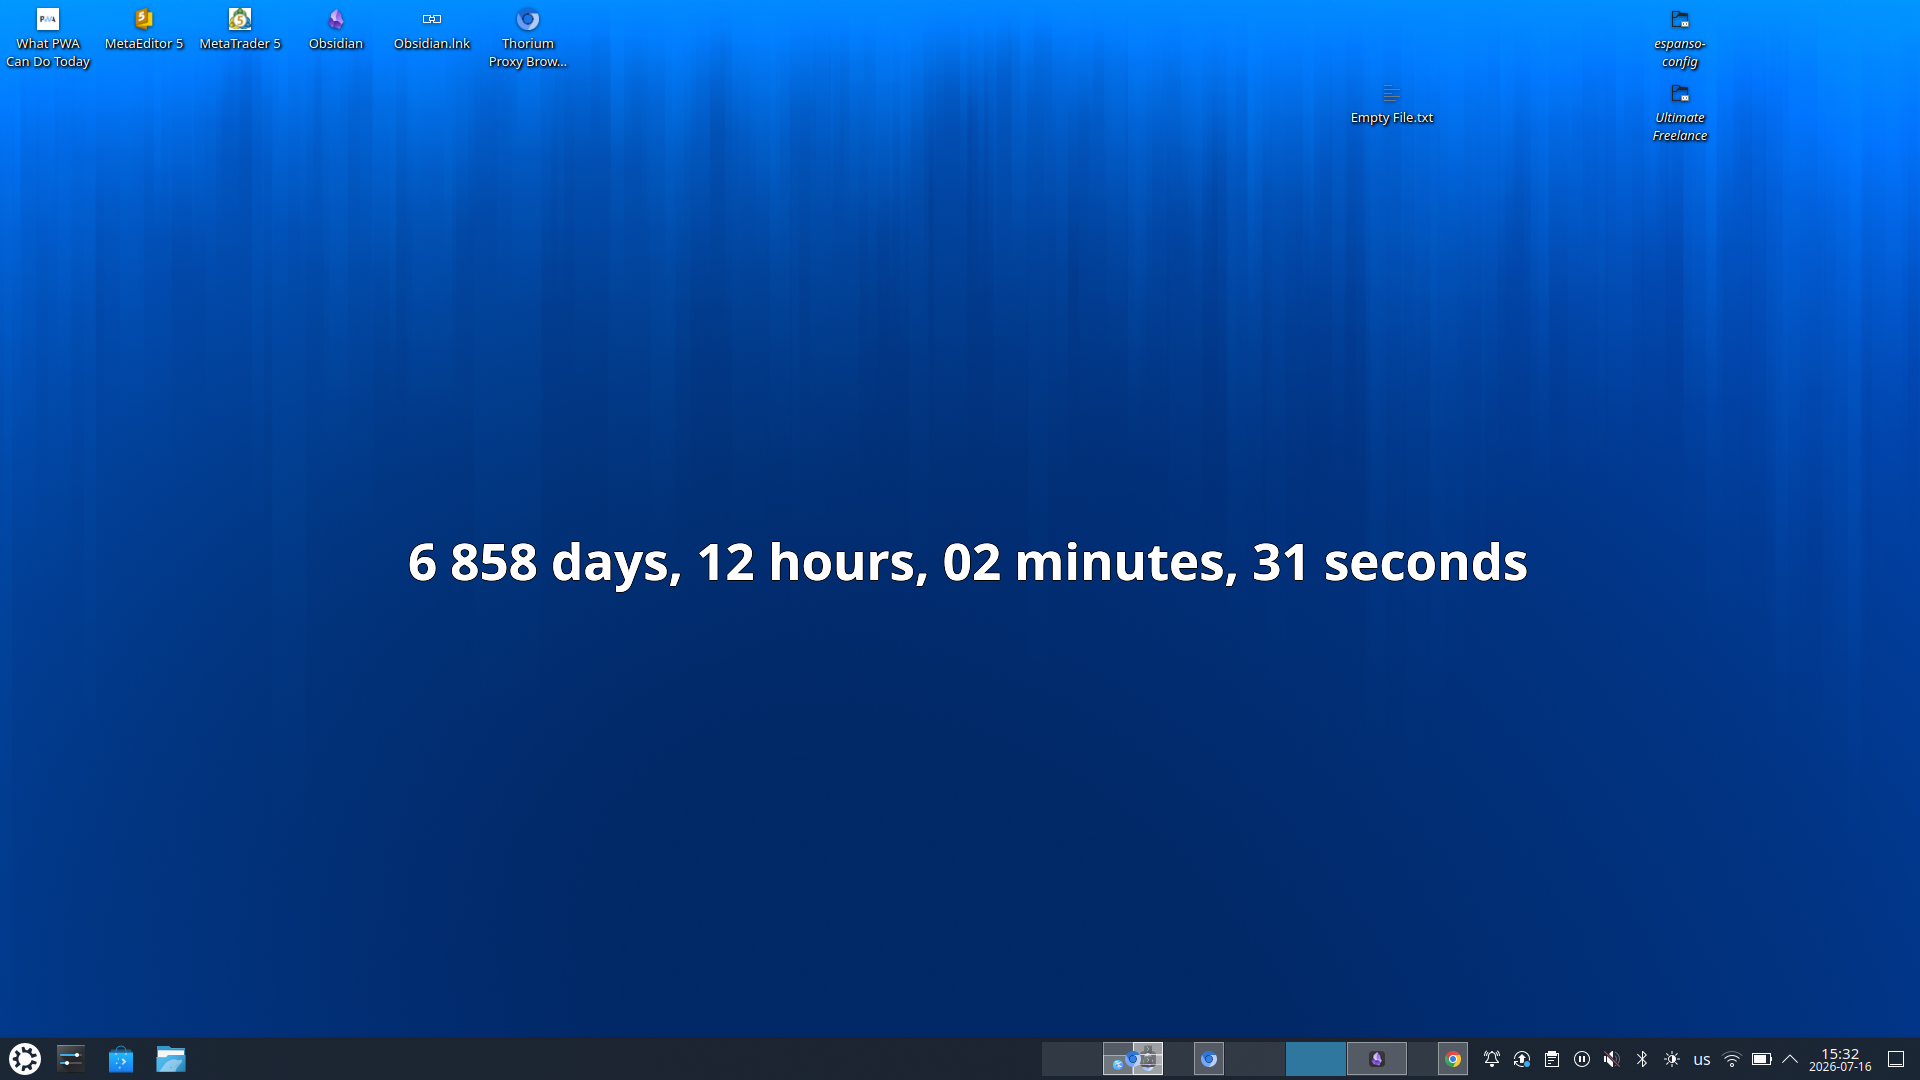Launch Discover software center from taskbar
The image size is (1920, 1080).
[x=121, y=1059]
